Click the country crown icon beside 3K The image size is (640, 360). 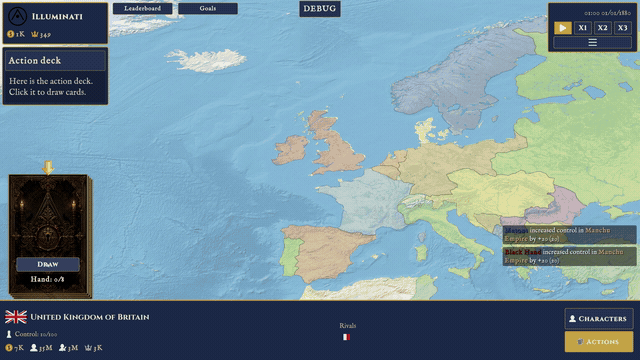(88, 348)
